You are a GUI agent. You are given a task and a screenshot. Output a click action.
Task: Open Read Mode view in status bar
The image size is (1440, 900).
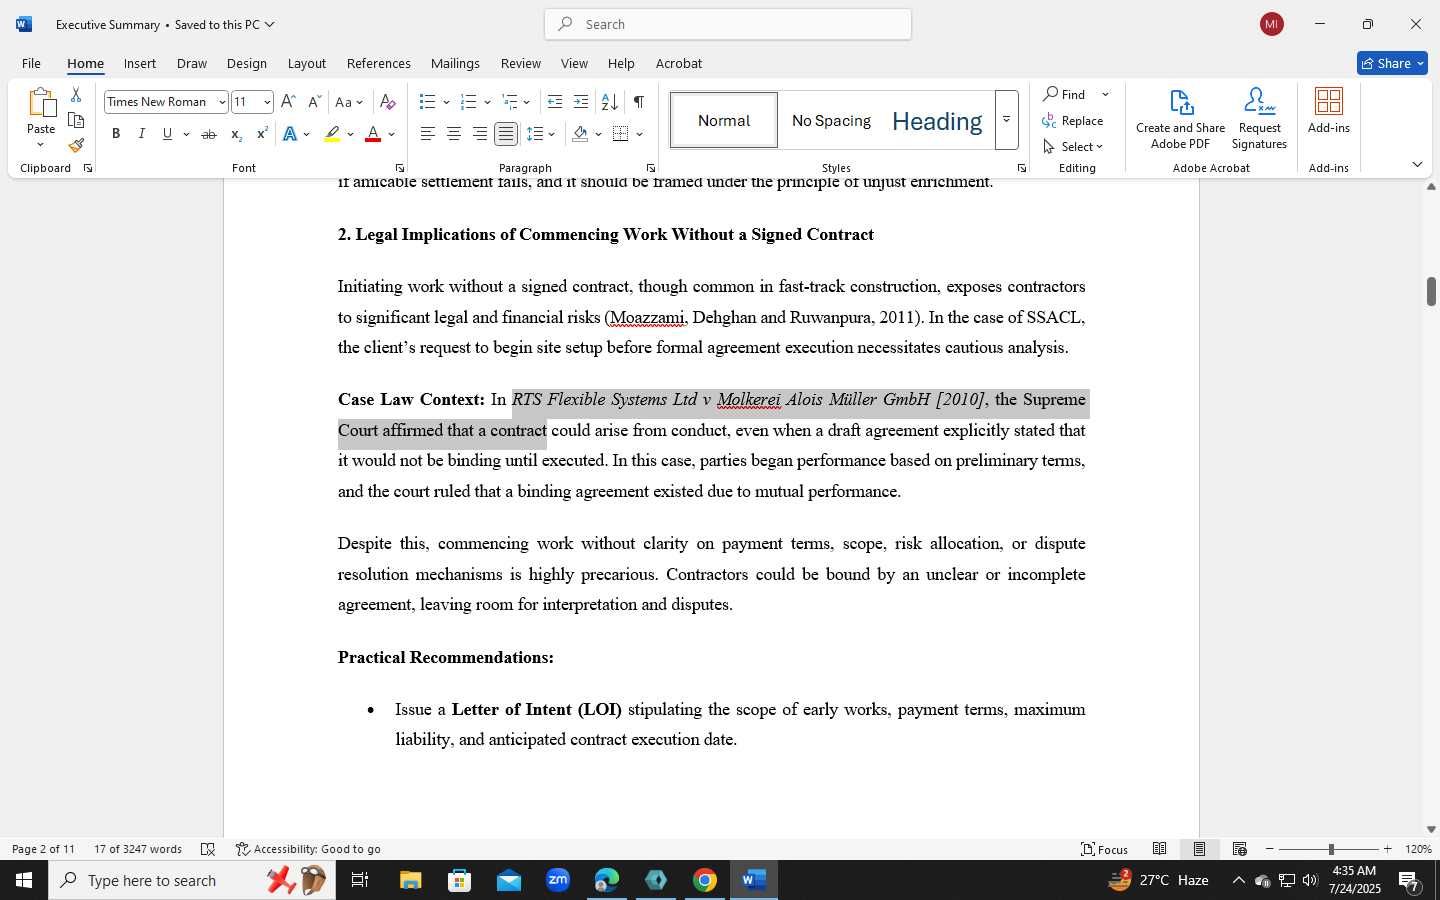[x=1159, y=849]
